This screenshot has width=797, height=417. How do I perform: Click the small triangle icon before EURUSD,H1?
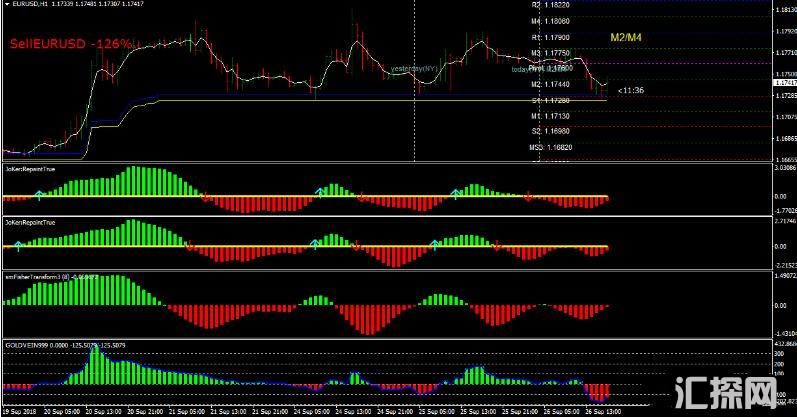pyautogui.click(x=6, y=4)
